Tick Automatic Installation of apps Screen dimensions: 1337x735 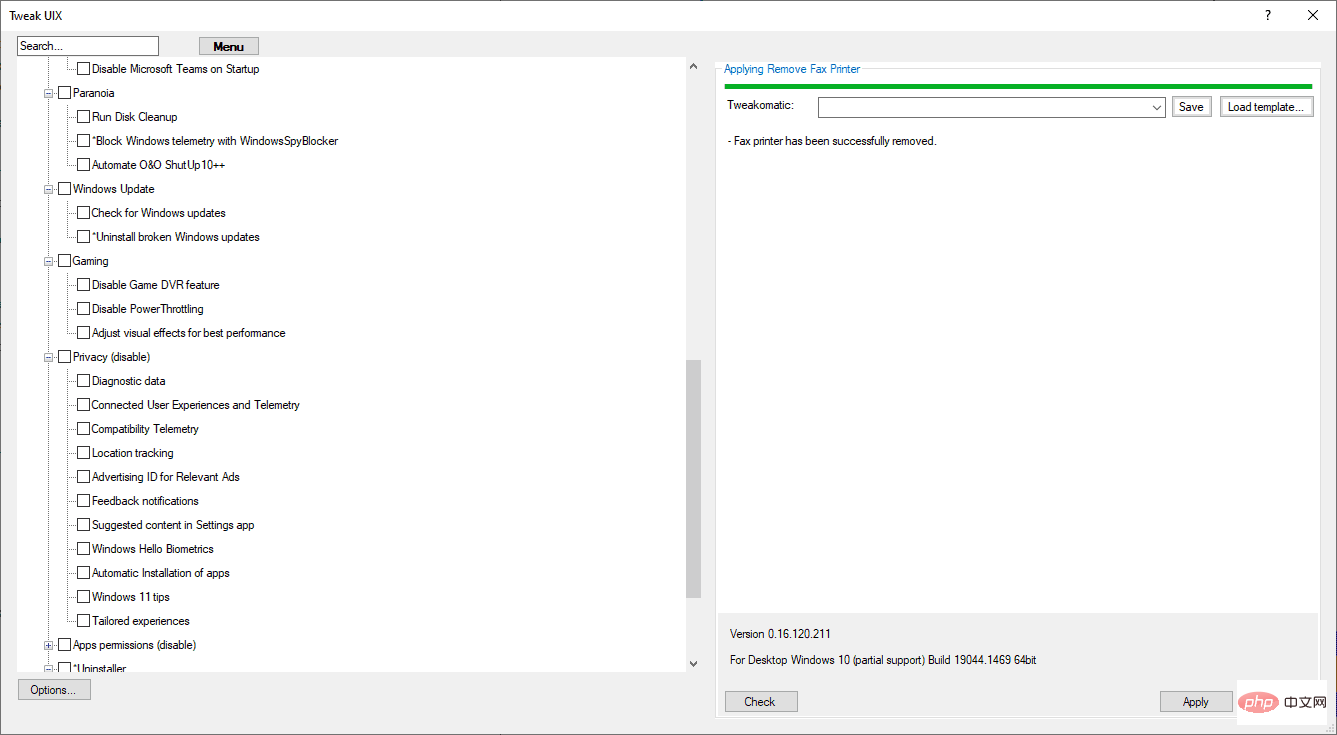[x=84, y=573]
